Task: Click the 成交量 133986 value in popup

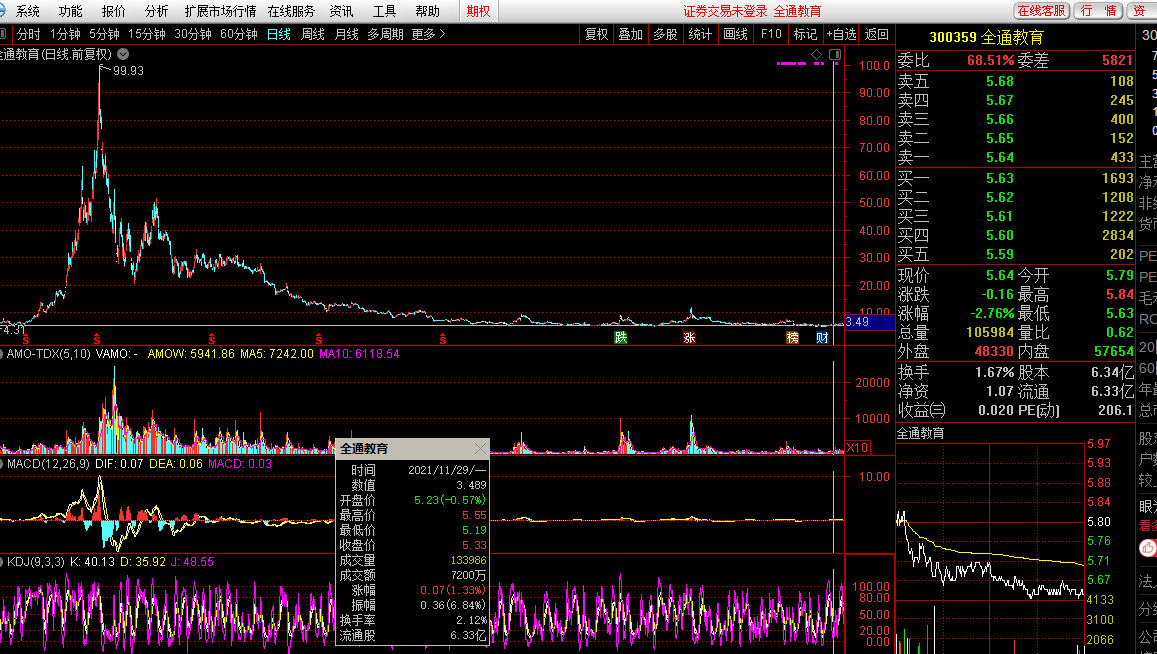Action: coord(467,560)
